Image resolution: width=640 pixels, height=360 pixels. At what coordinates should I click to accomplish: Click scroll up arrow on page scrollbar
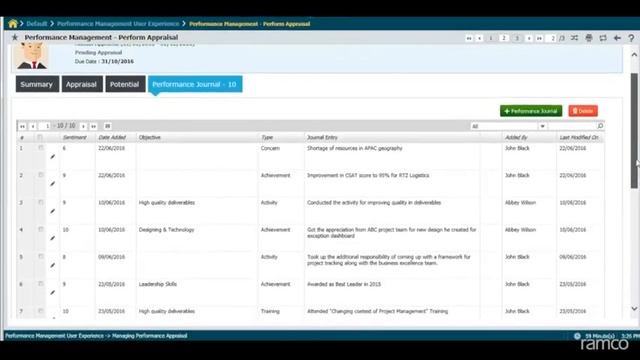[634, 55]
